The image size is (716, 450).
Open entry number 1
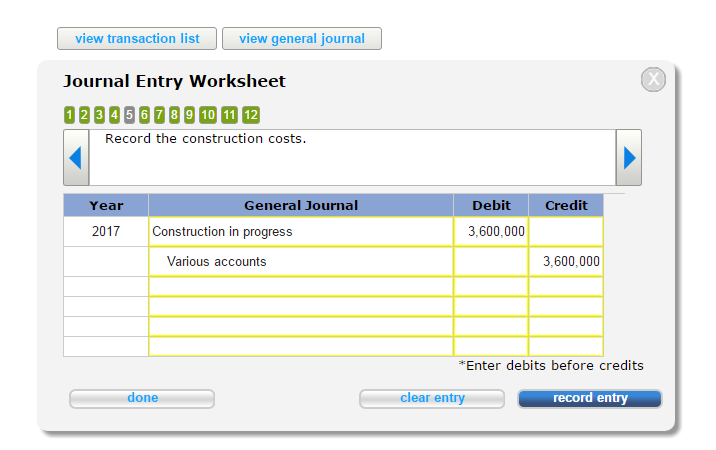[69, 115]
